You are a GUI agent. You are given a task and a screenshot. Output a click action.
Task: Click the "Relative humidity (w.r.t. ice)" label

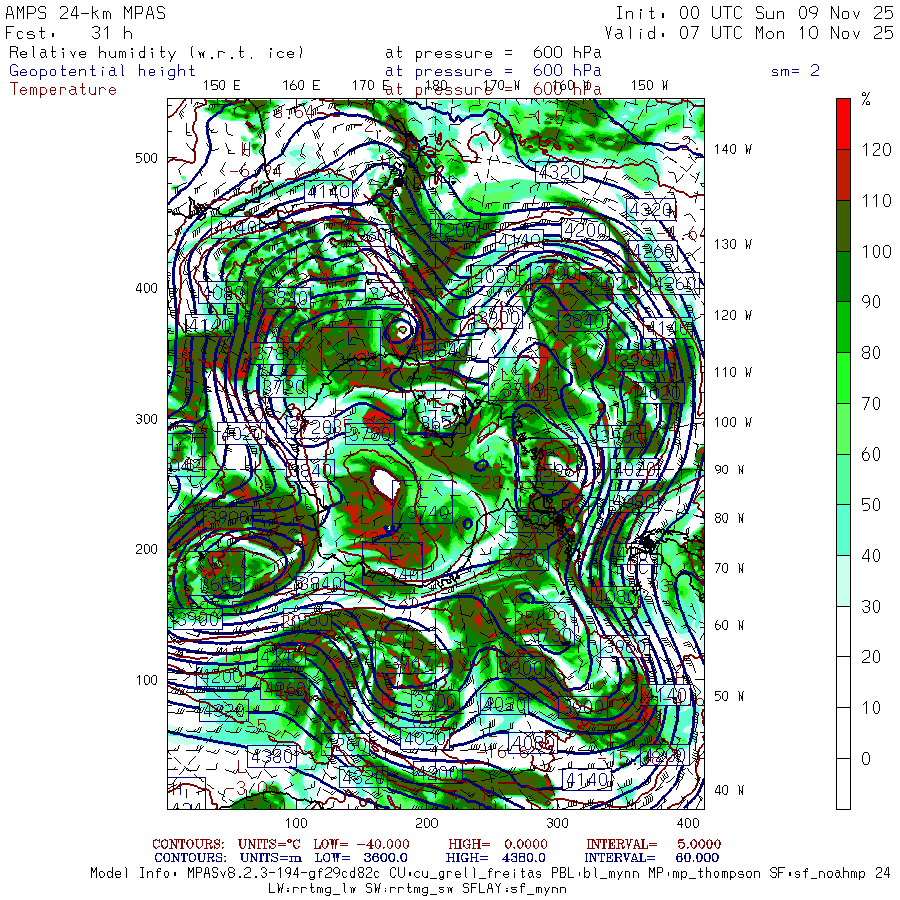click(157, 53)
